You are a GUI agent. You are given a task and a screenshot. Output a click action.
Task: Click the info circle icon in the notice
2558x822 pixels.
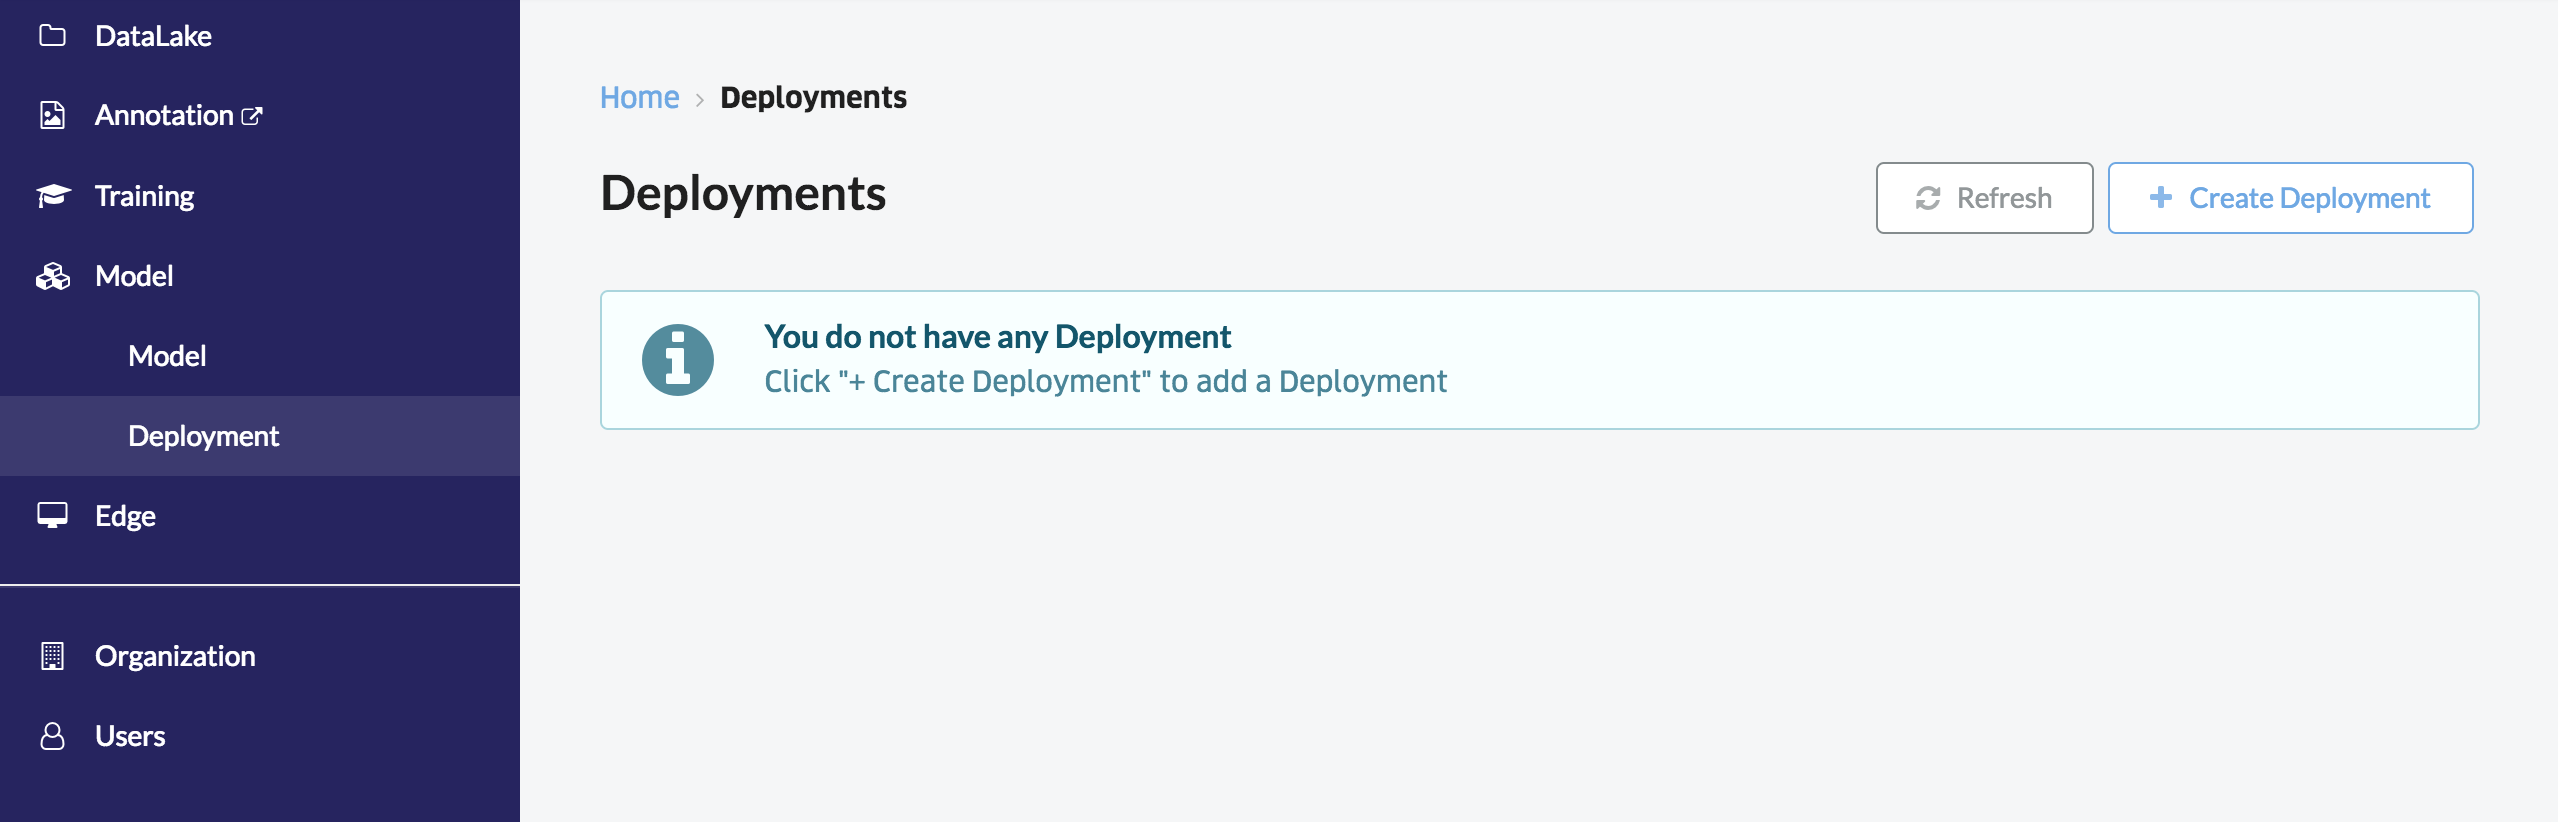pos(678,360)
